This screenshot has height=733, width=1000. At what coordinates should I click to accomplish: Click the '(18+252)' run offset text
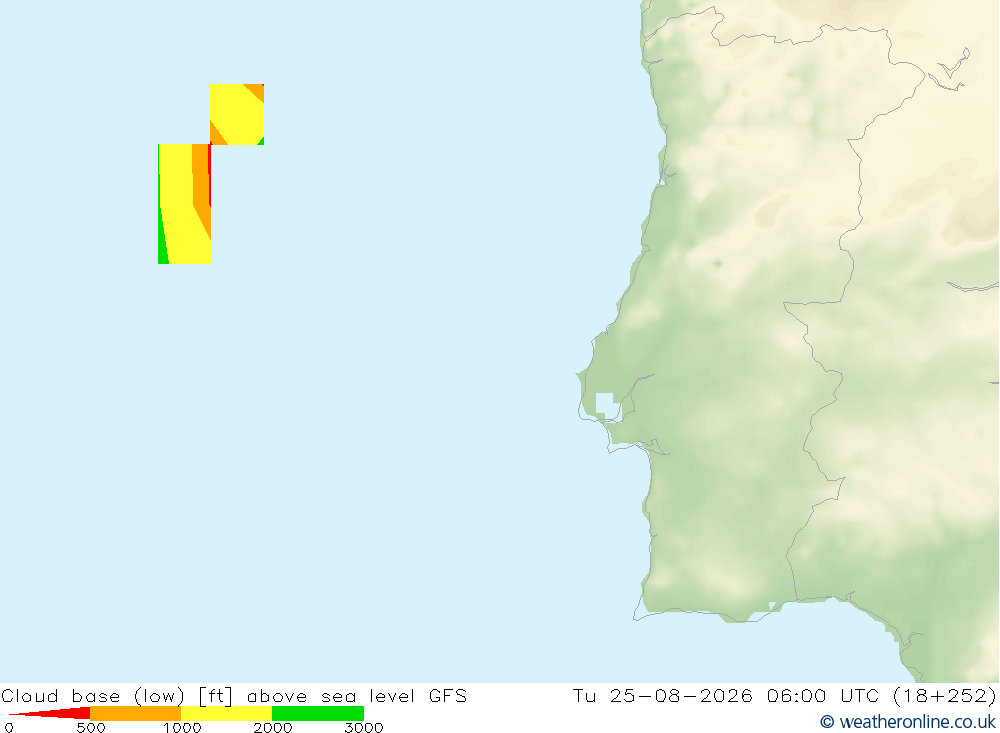click(944, 695)
